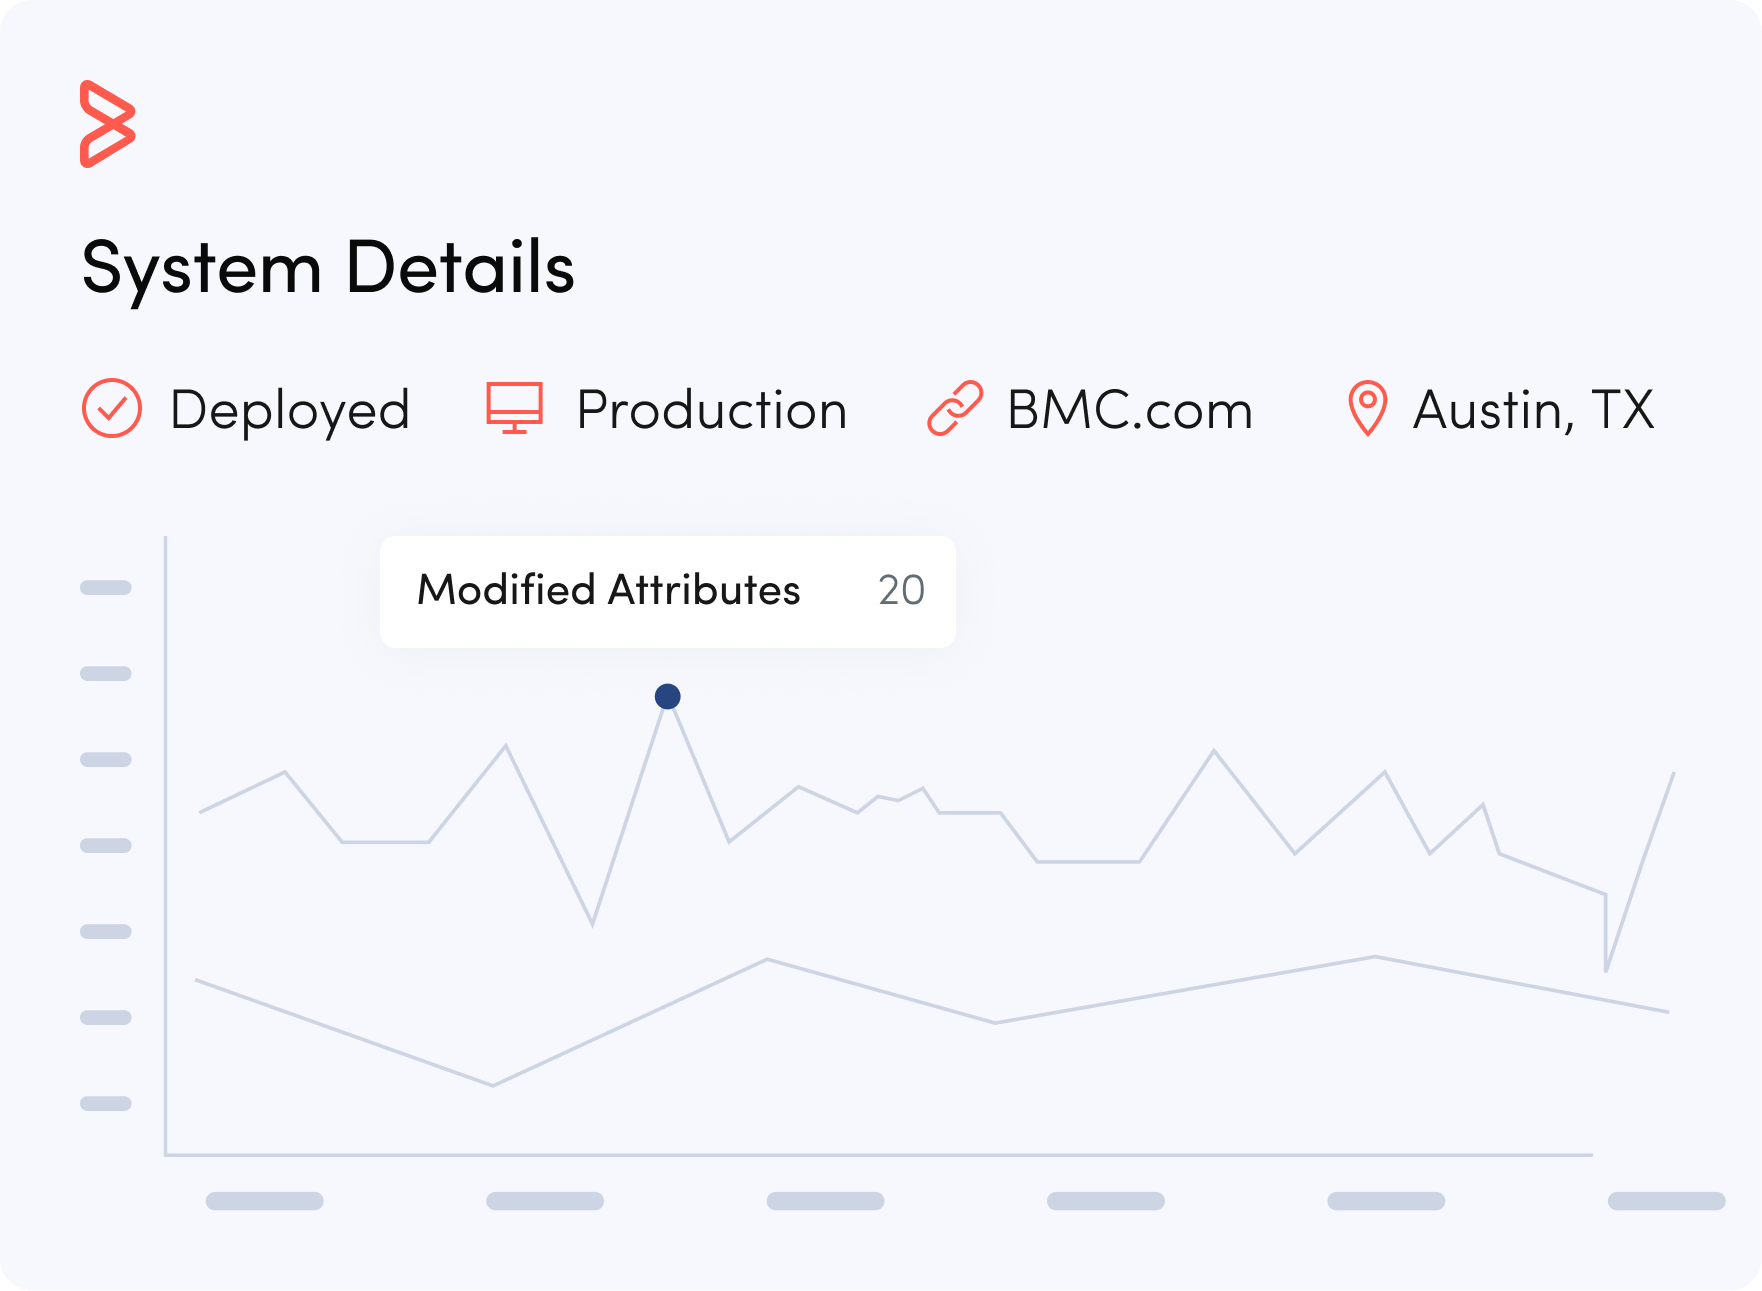Click the dark blue chart data point

[668, 696]
